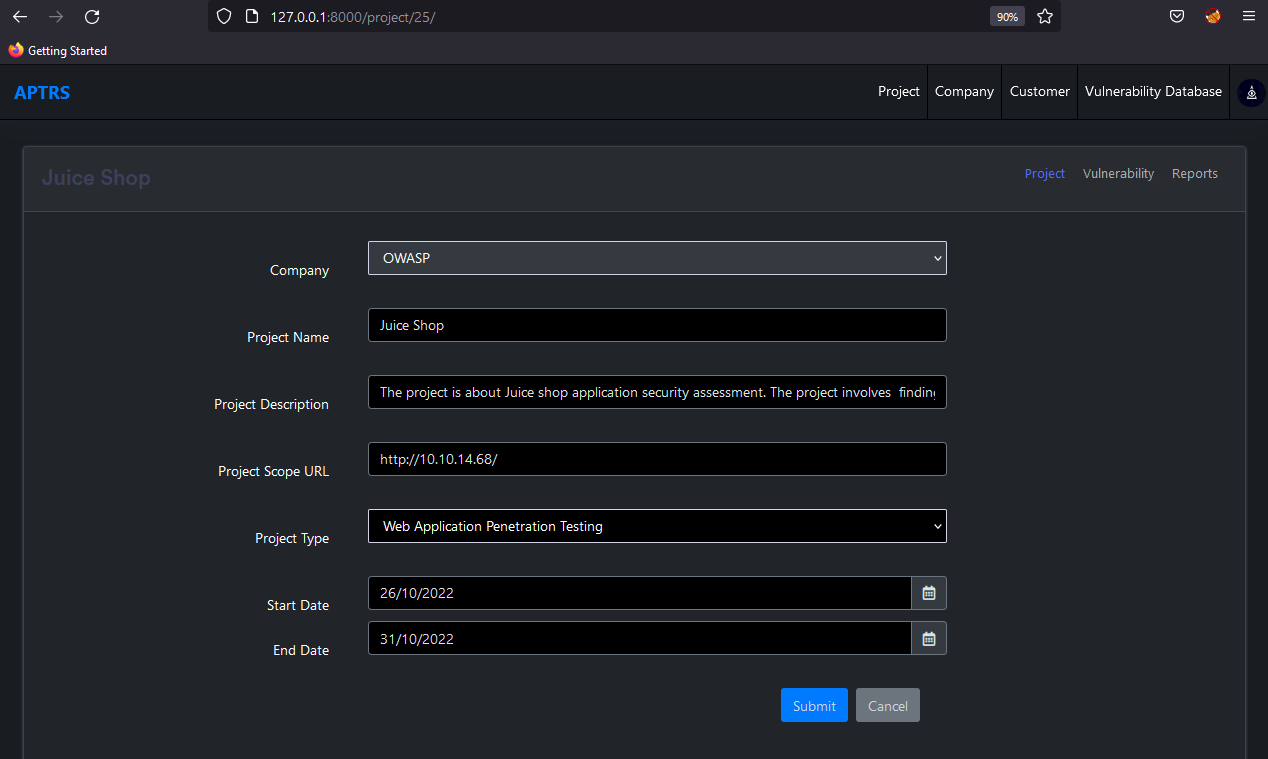
Task: Switch to the Project tab
Action: point(1045,174)
